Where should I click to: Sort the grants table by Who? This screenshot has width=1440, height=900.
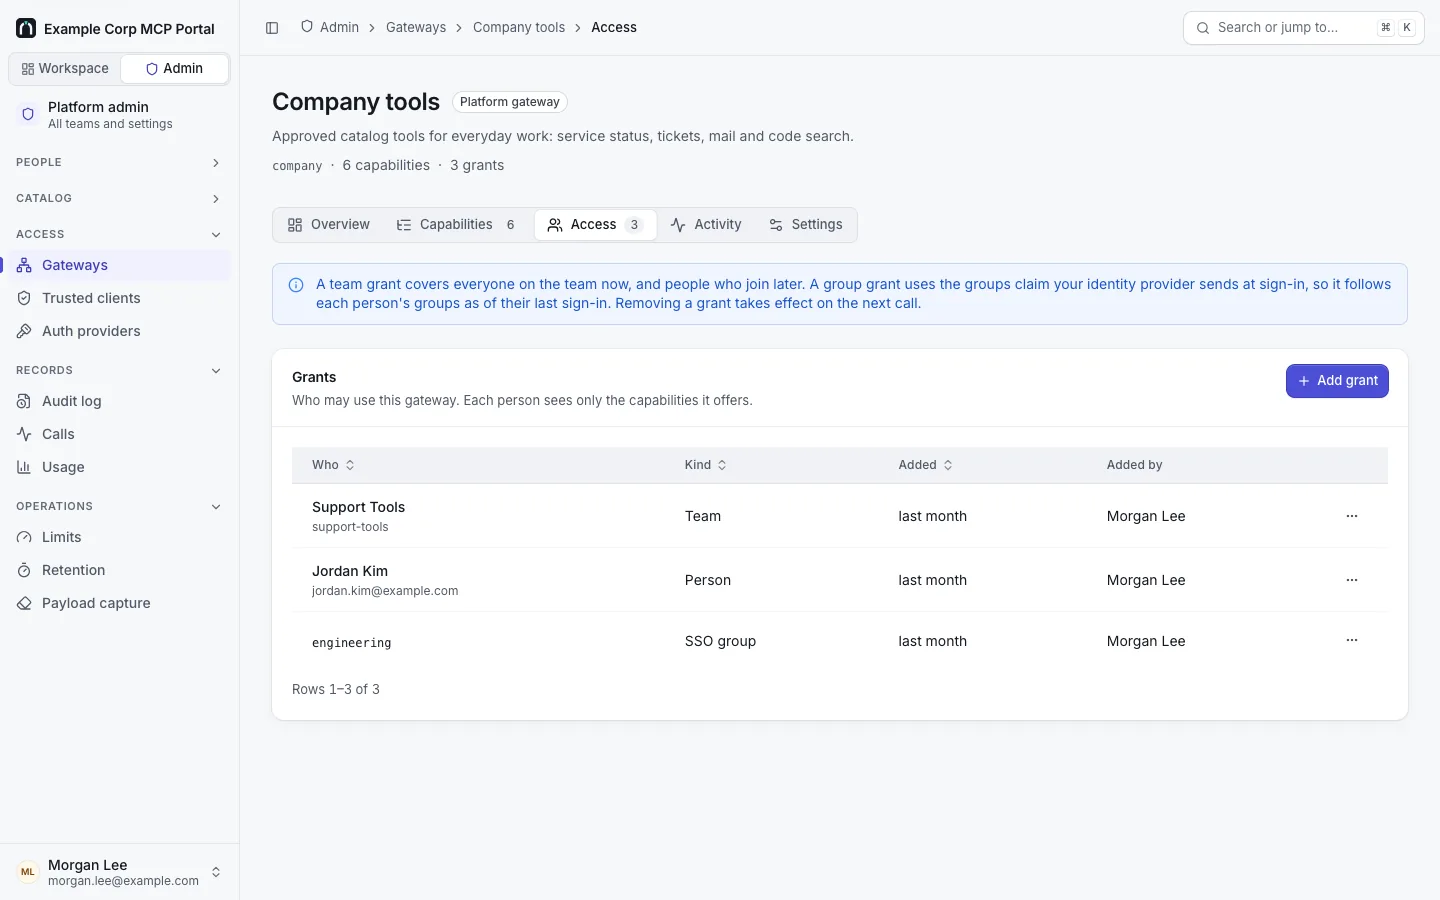tap(333, 465)
